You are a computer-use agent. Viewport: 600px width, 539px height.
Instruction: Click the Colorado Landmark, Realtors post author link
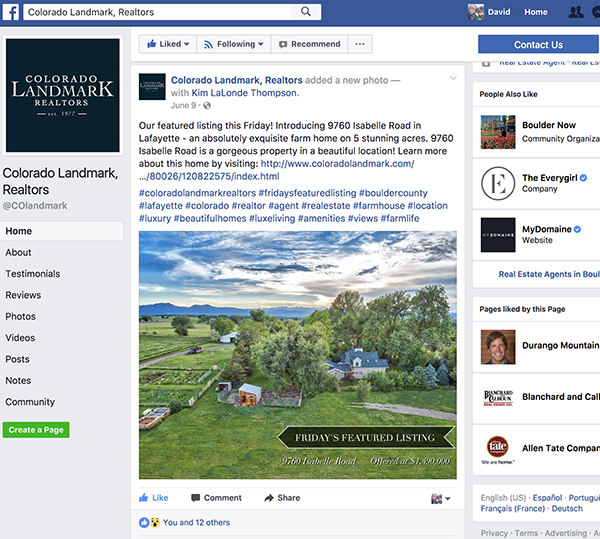pos(236,80)
